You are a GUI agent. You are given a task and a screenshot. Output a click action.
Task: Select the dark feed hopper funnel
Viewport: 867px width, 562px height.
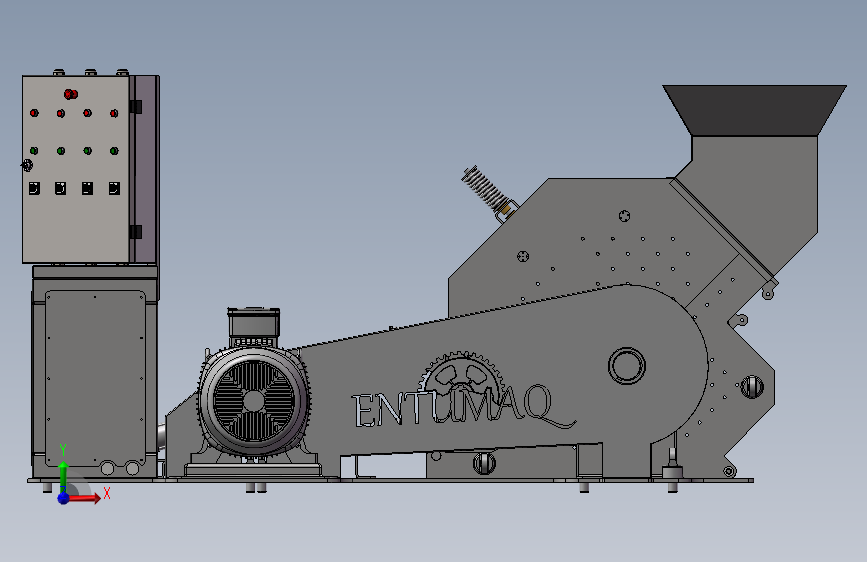click(754, 110)
